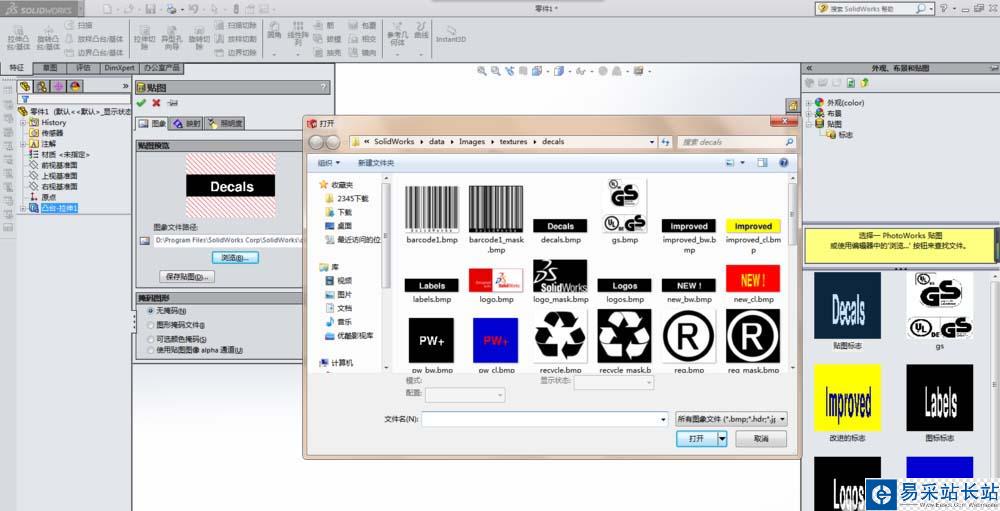
Task: Click Instant3D tool in ribbon
Action: pyautogui.click(x=451, y=34)
